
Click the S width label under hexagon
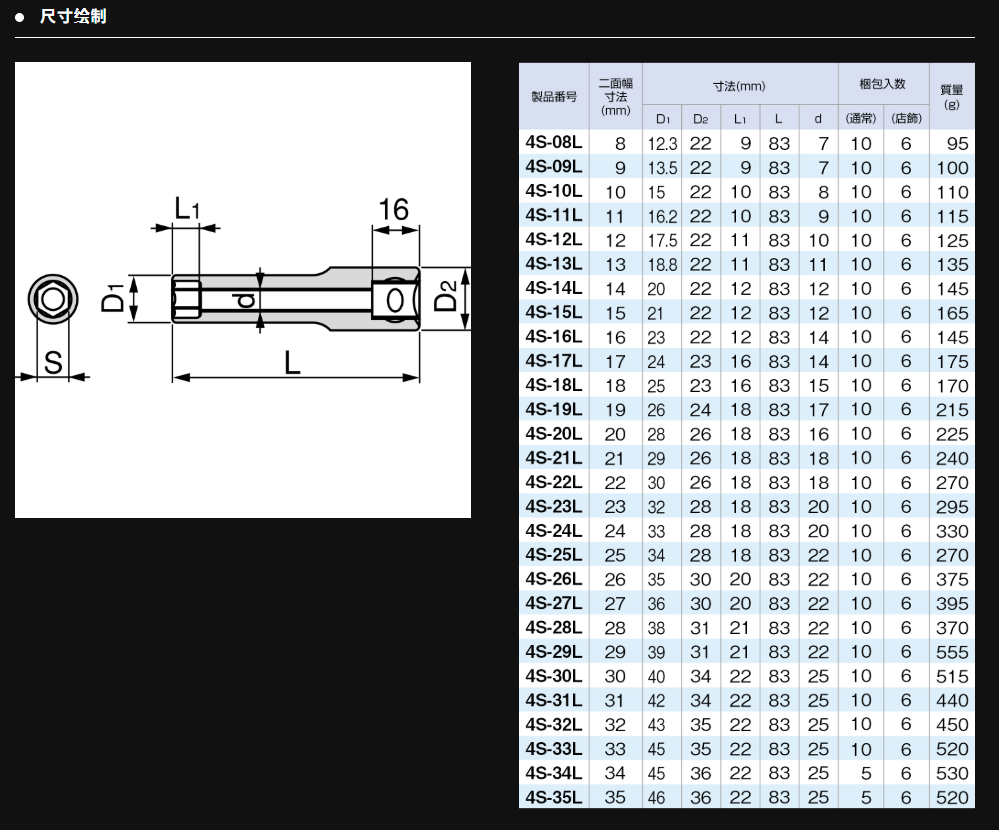coord(52,363)
